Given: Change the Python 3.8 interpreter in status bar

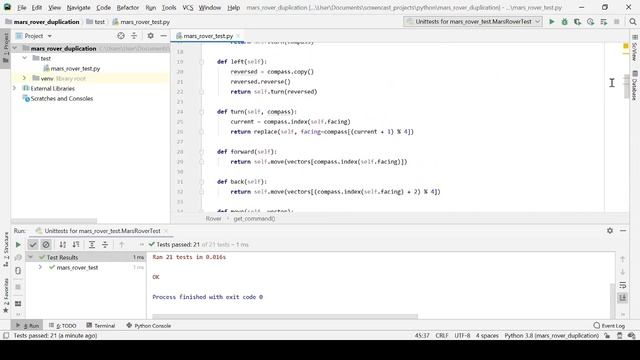Looking at the screenshot, I should pyautogui.click(x=551, y=336).
